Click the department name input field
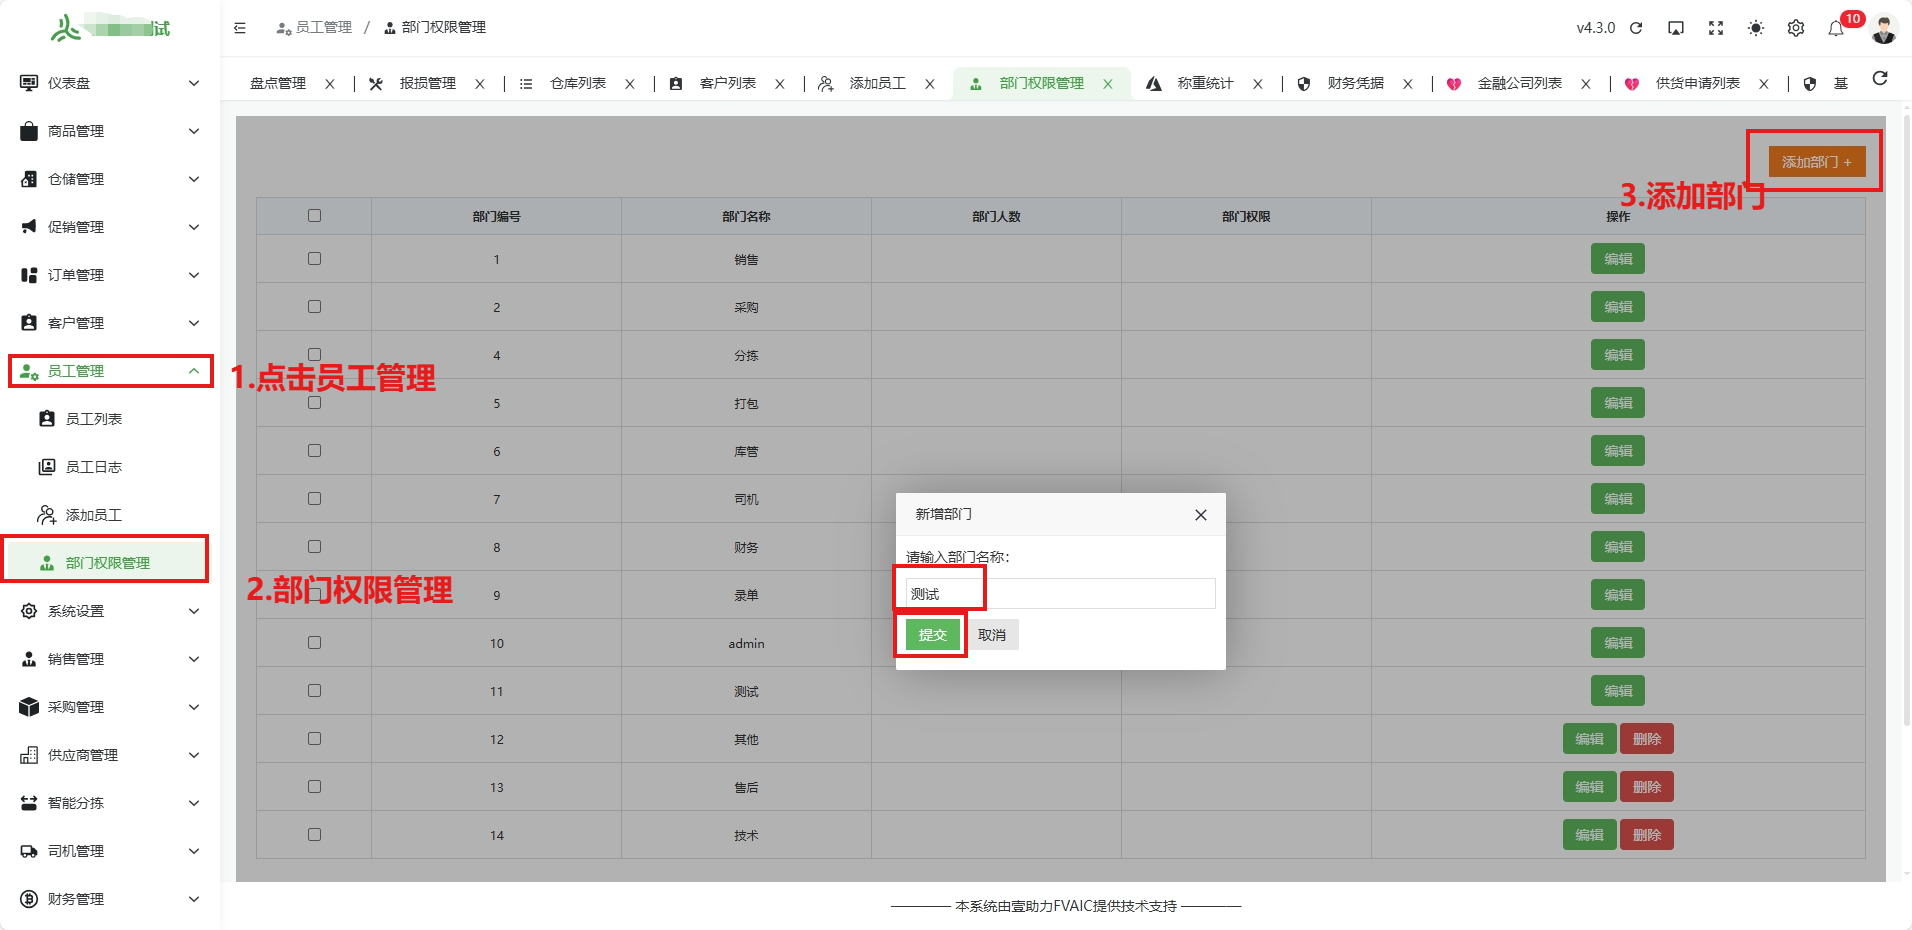The image size is (1912, 930). click(1060, 594)
